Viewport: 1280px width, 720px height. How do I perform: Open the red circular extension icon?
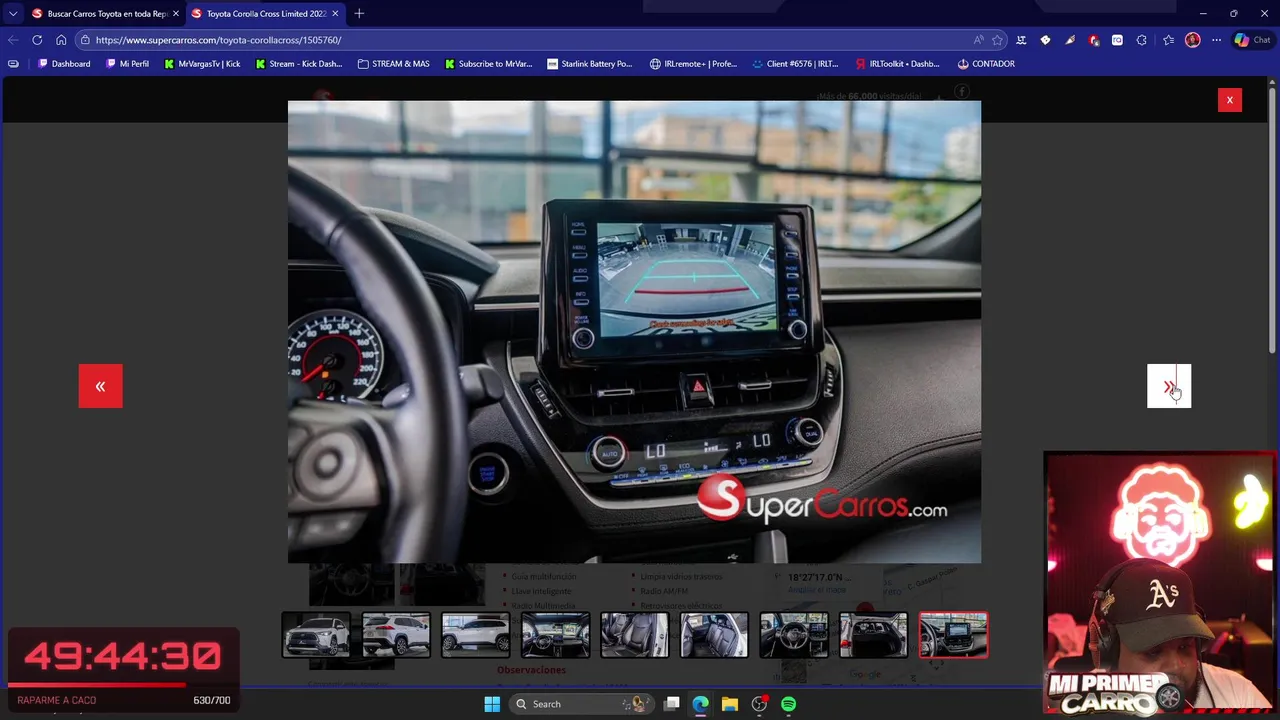(x=1093, y=40)
